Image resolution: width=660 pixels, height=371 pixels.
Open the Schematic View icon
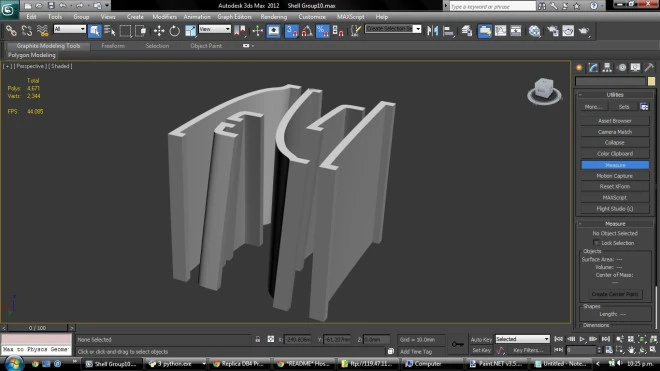[x=516, y=31]
